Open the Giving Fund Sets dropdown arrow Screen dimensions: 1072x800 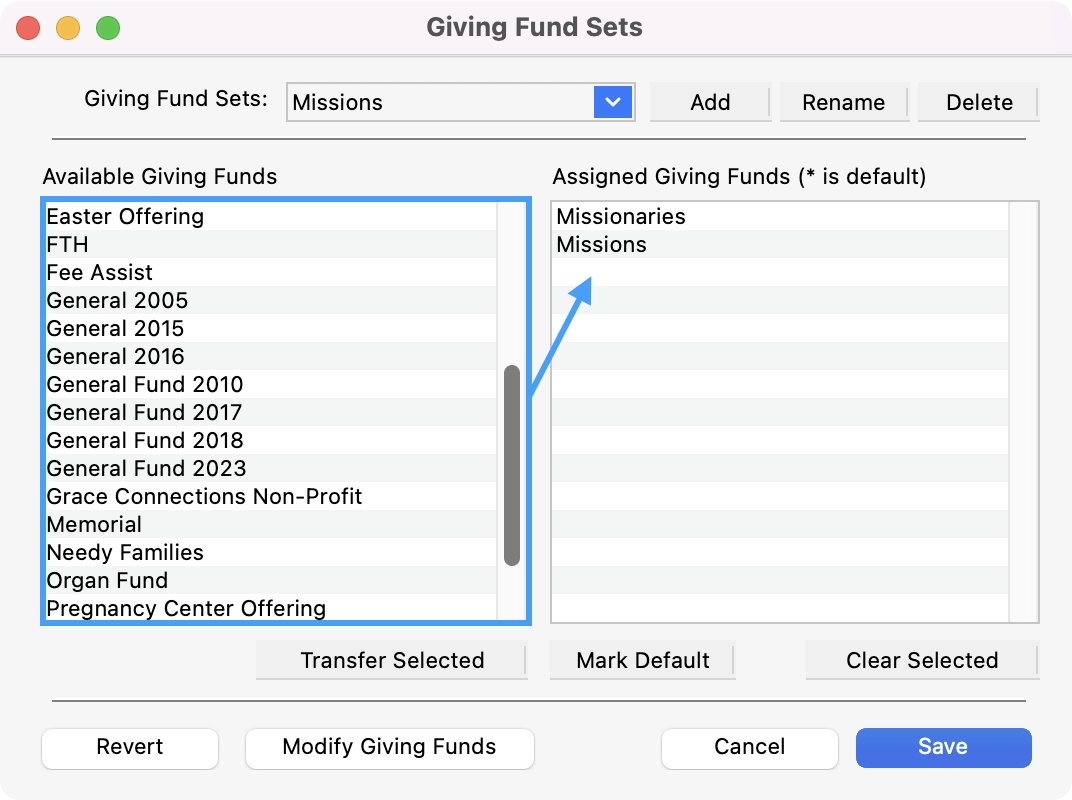[613, 102]
